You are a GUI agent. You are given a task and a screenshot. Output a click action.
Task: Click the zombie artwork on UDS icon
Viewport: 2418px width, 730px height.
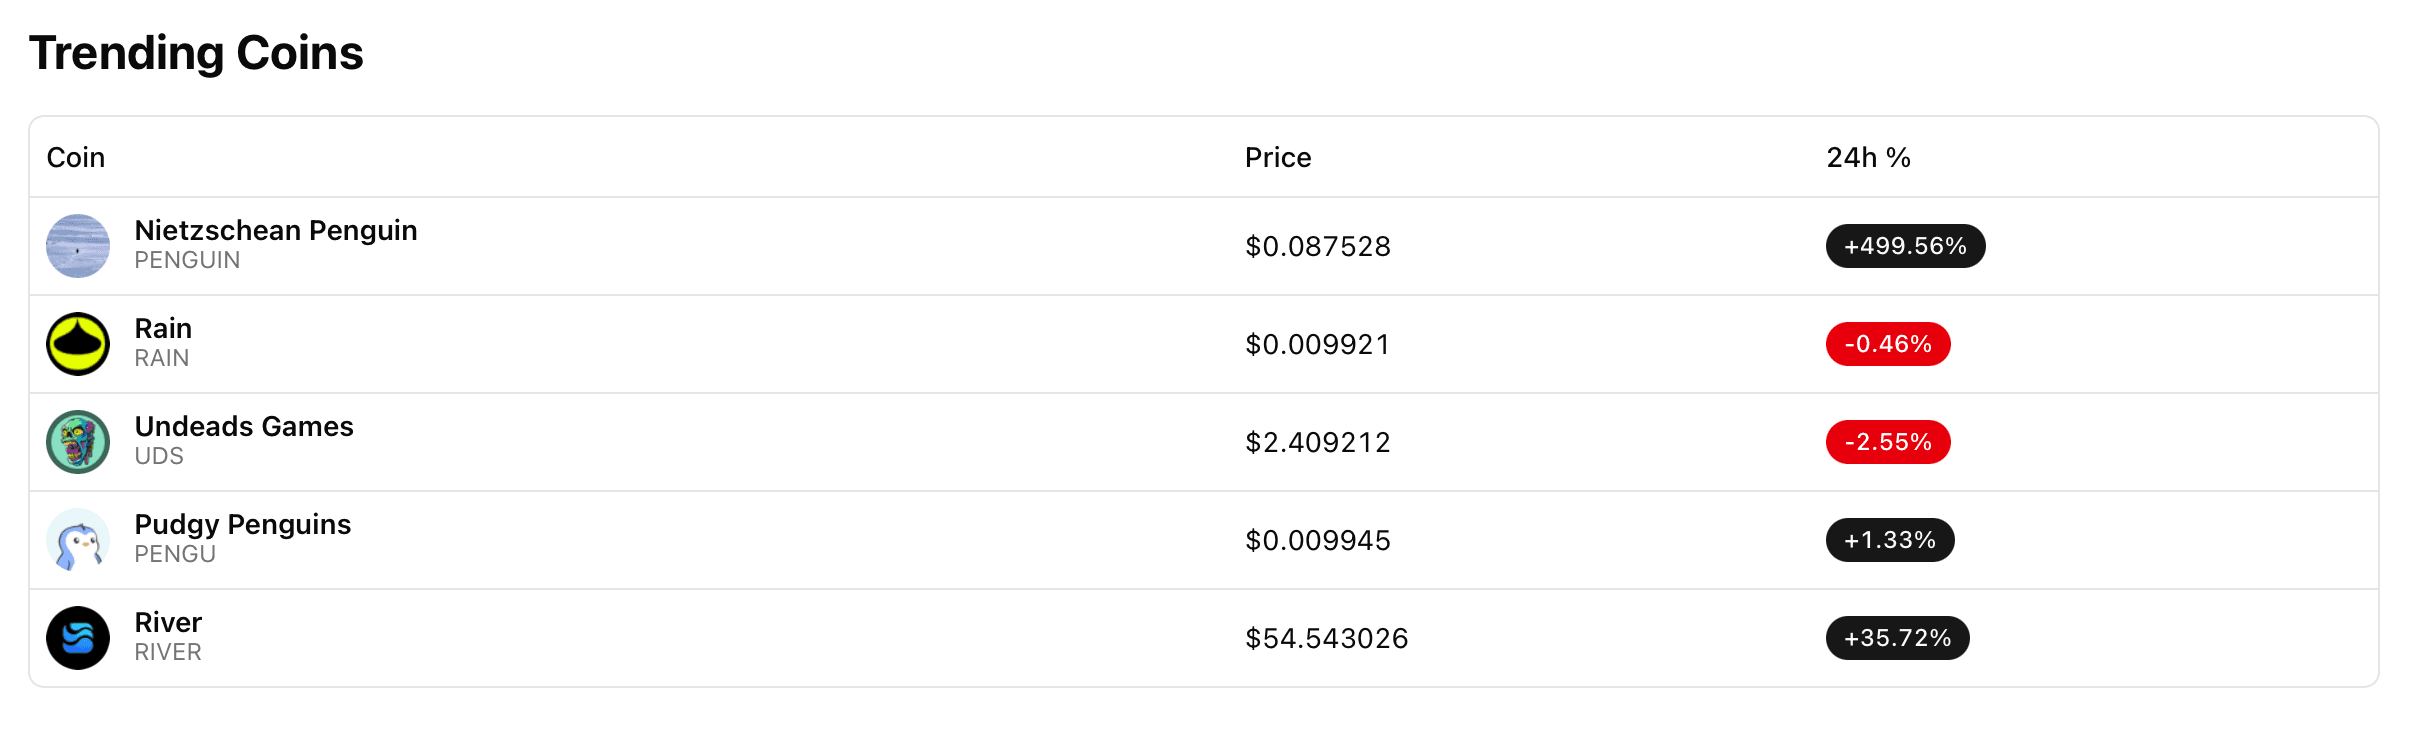coord(77,441)
